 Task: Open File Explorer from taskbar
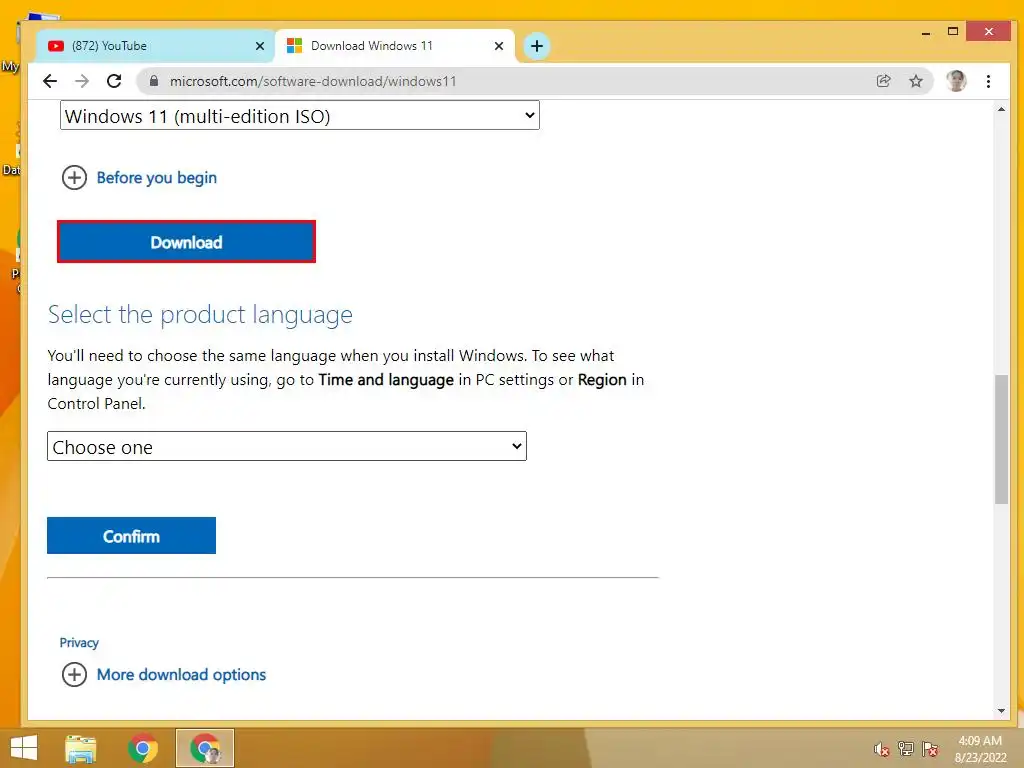[81, 748]
